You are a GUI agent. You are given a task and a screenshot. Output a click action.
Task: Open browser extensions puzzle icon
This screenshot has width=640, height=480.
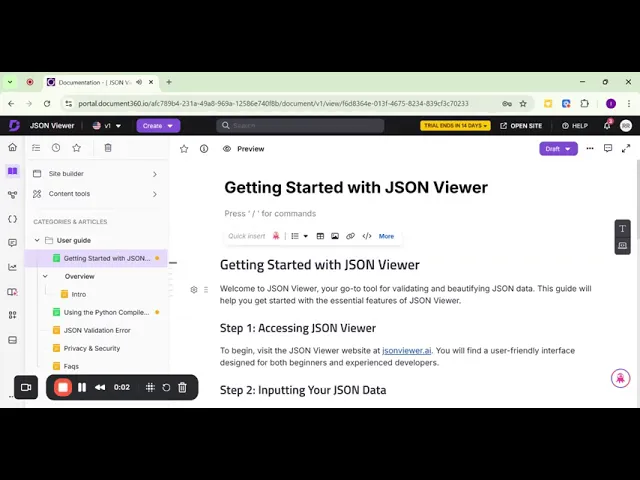(x=584, y=104)
